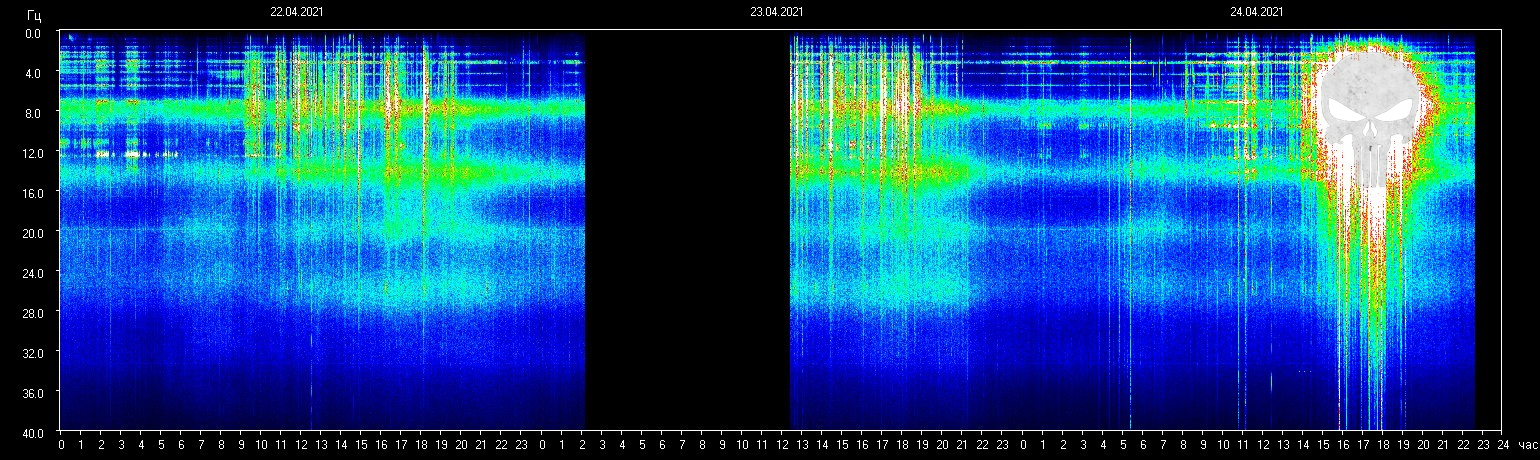Click the date label 22.04.2021
This screenshot has width=1540, height=460.
[297, 12]
